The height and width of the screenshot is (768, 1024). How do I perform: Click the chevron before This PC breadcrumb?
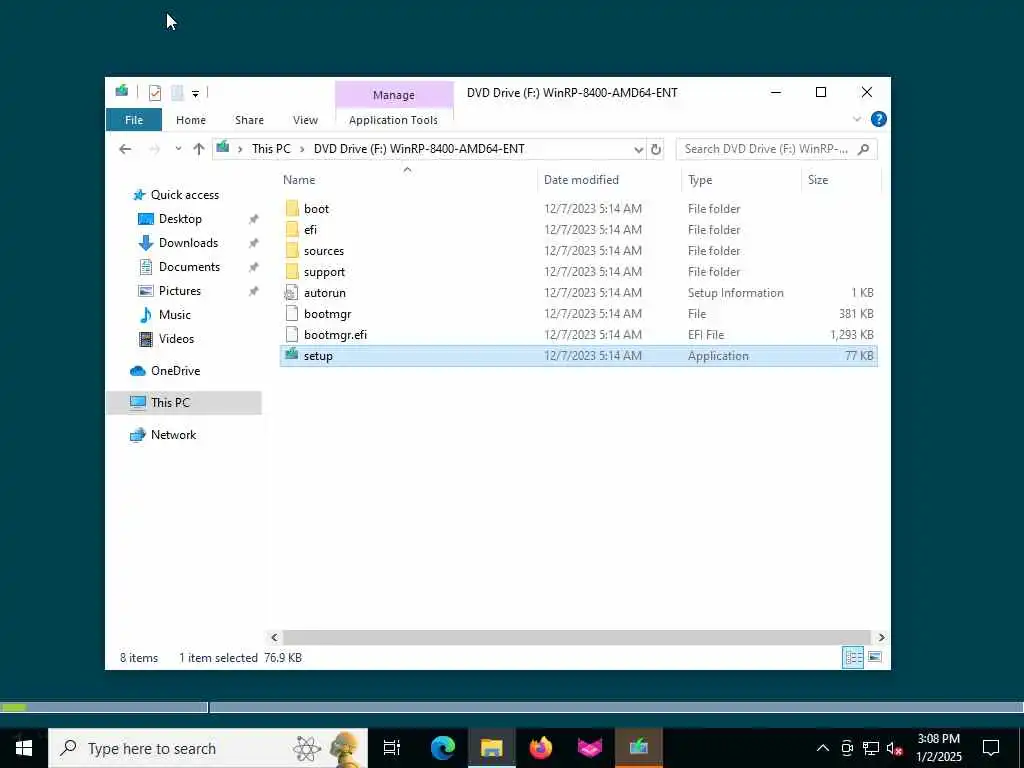pos(240,150)
